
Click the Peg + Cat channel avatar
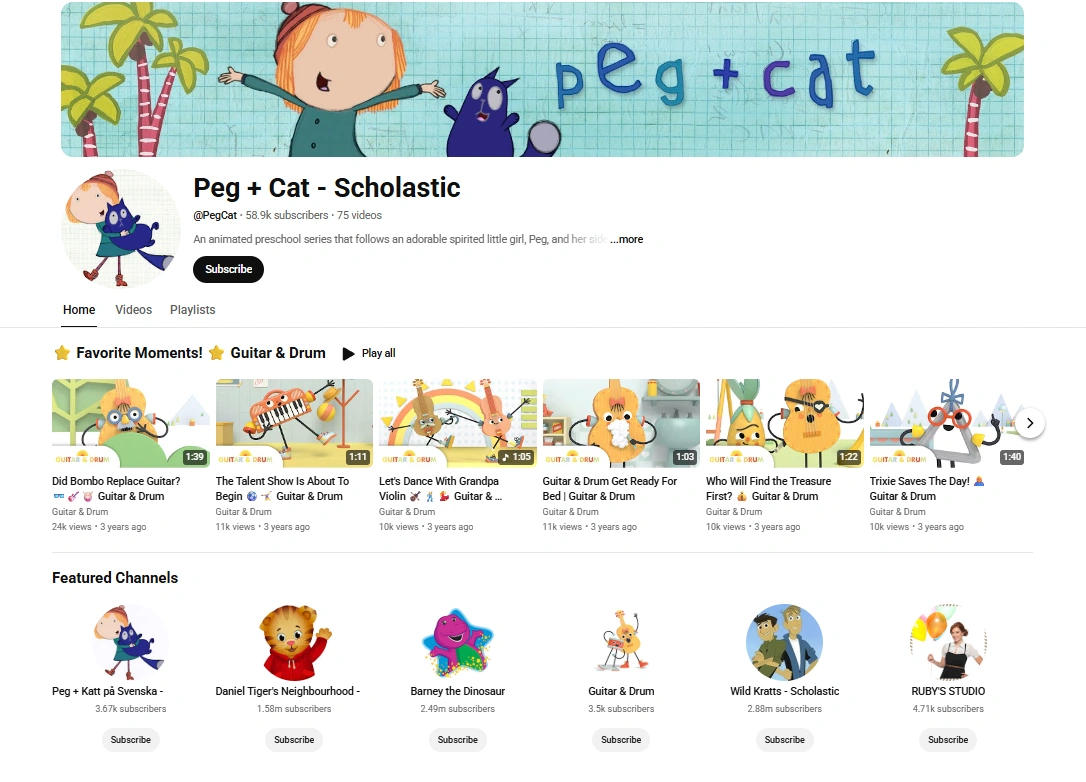click(x=120, y=228)
